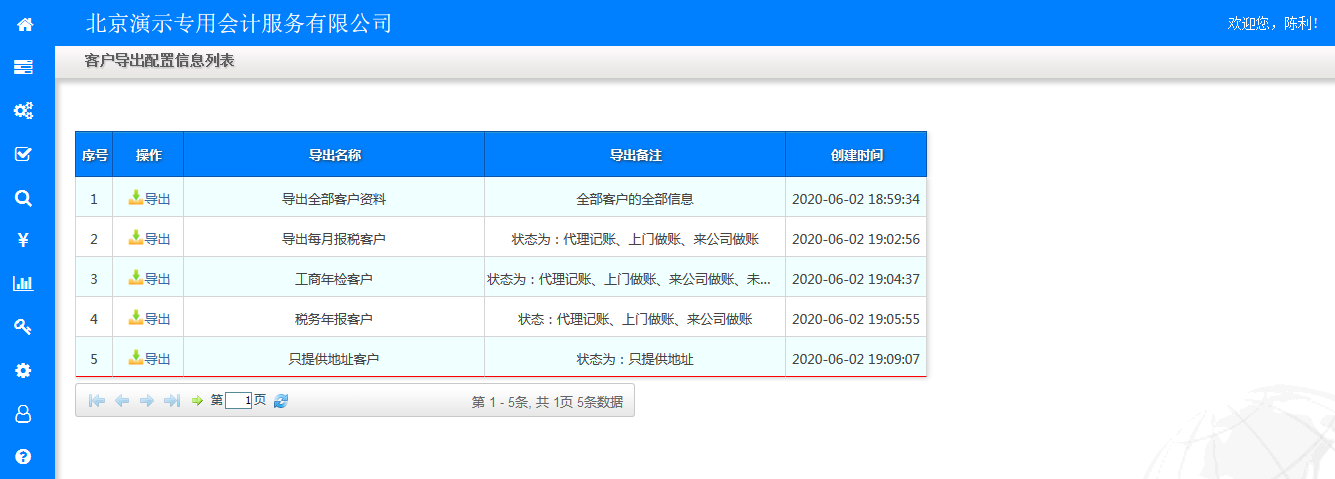Export 税务年报客户 row
Viewport: 1335px width, 479px height.
149,318
